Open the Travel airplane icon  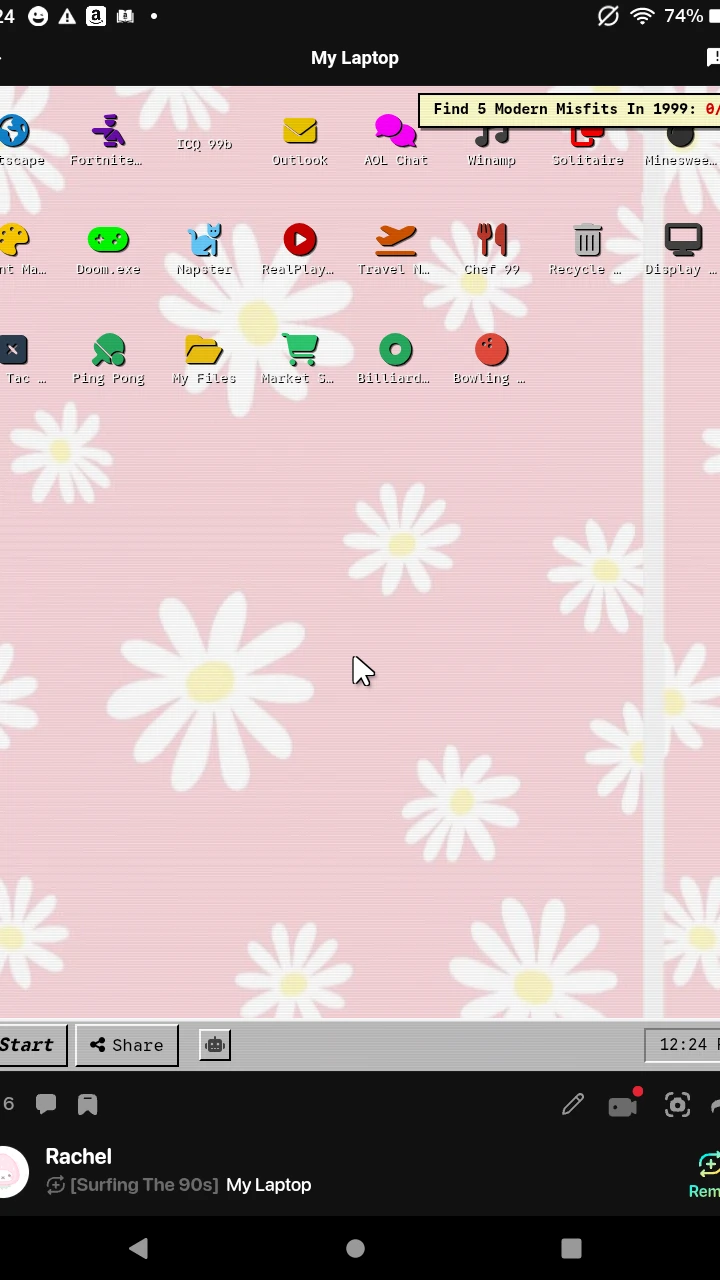coord(396,240)
